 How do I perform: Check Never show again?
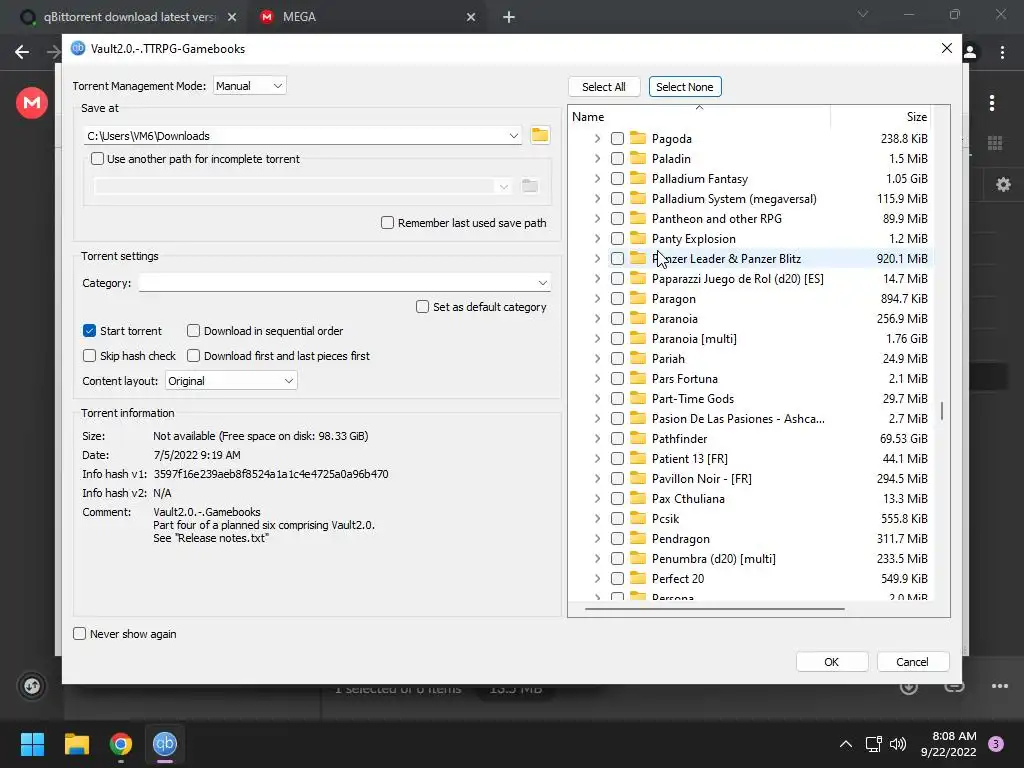tap(80, 633)
